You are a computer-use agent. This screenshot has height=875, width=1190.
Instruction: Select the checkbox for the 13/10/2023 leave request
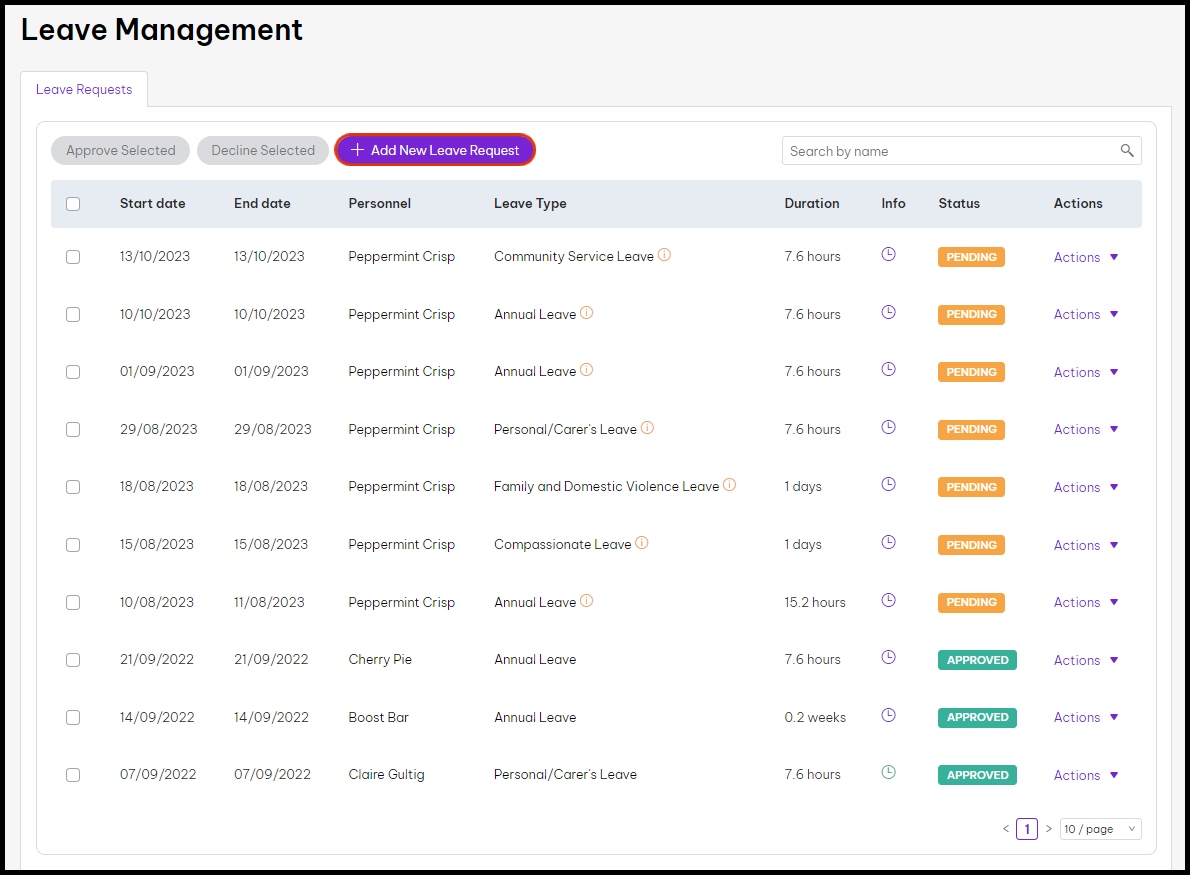(x=73, y=257)
